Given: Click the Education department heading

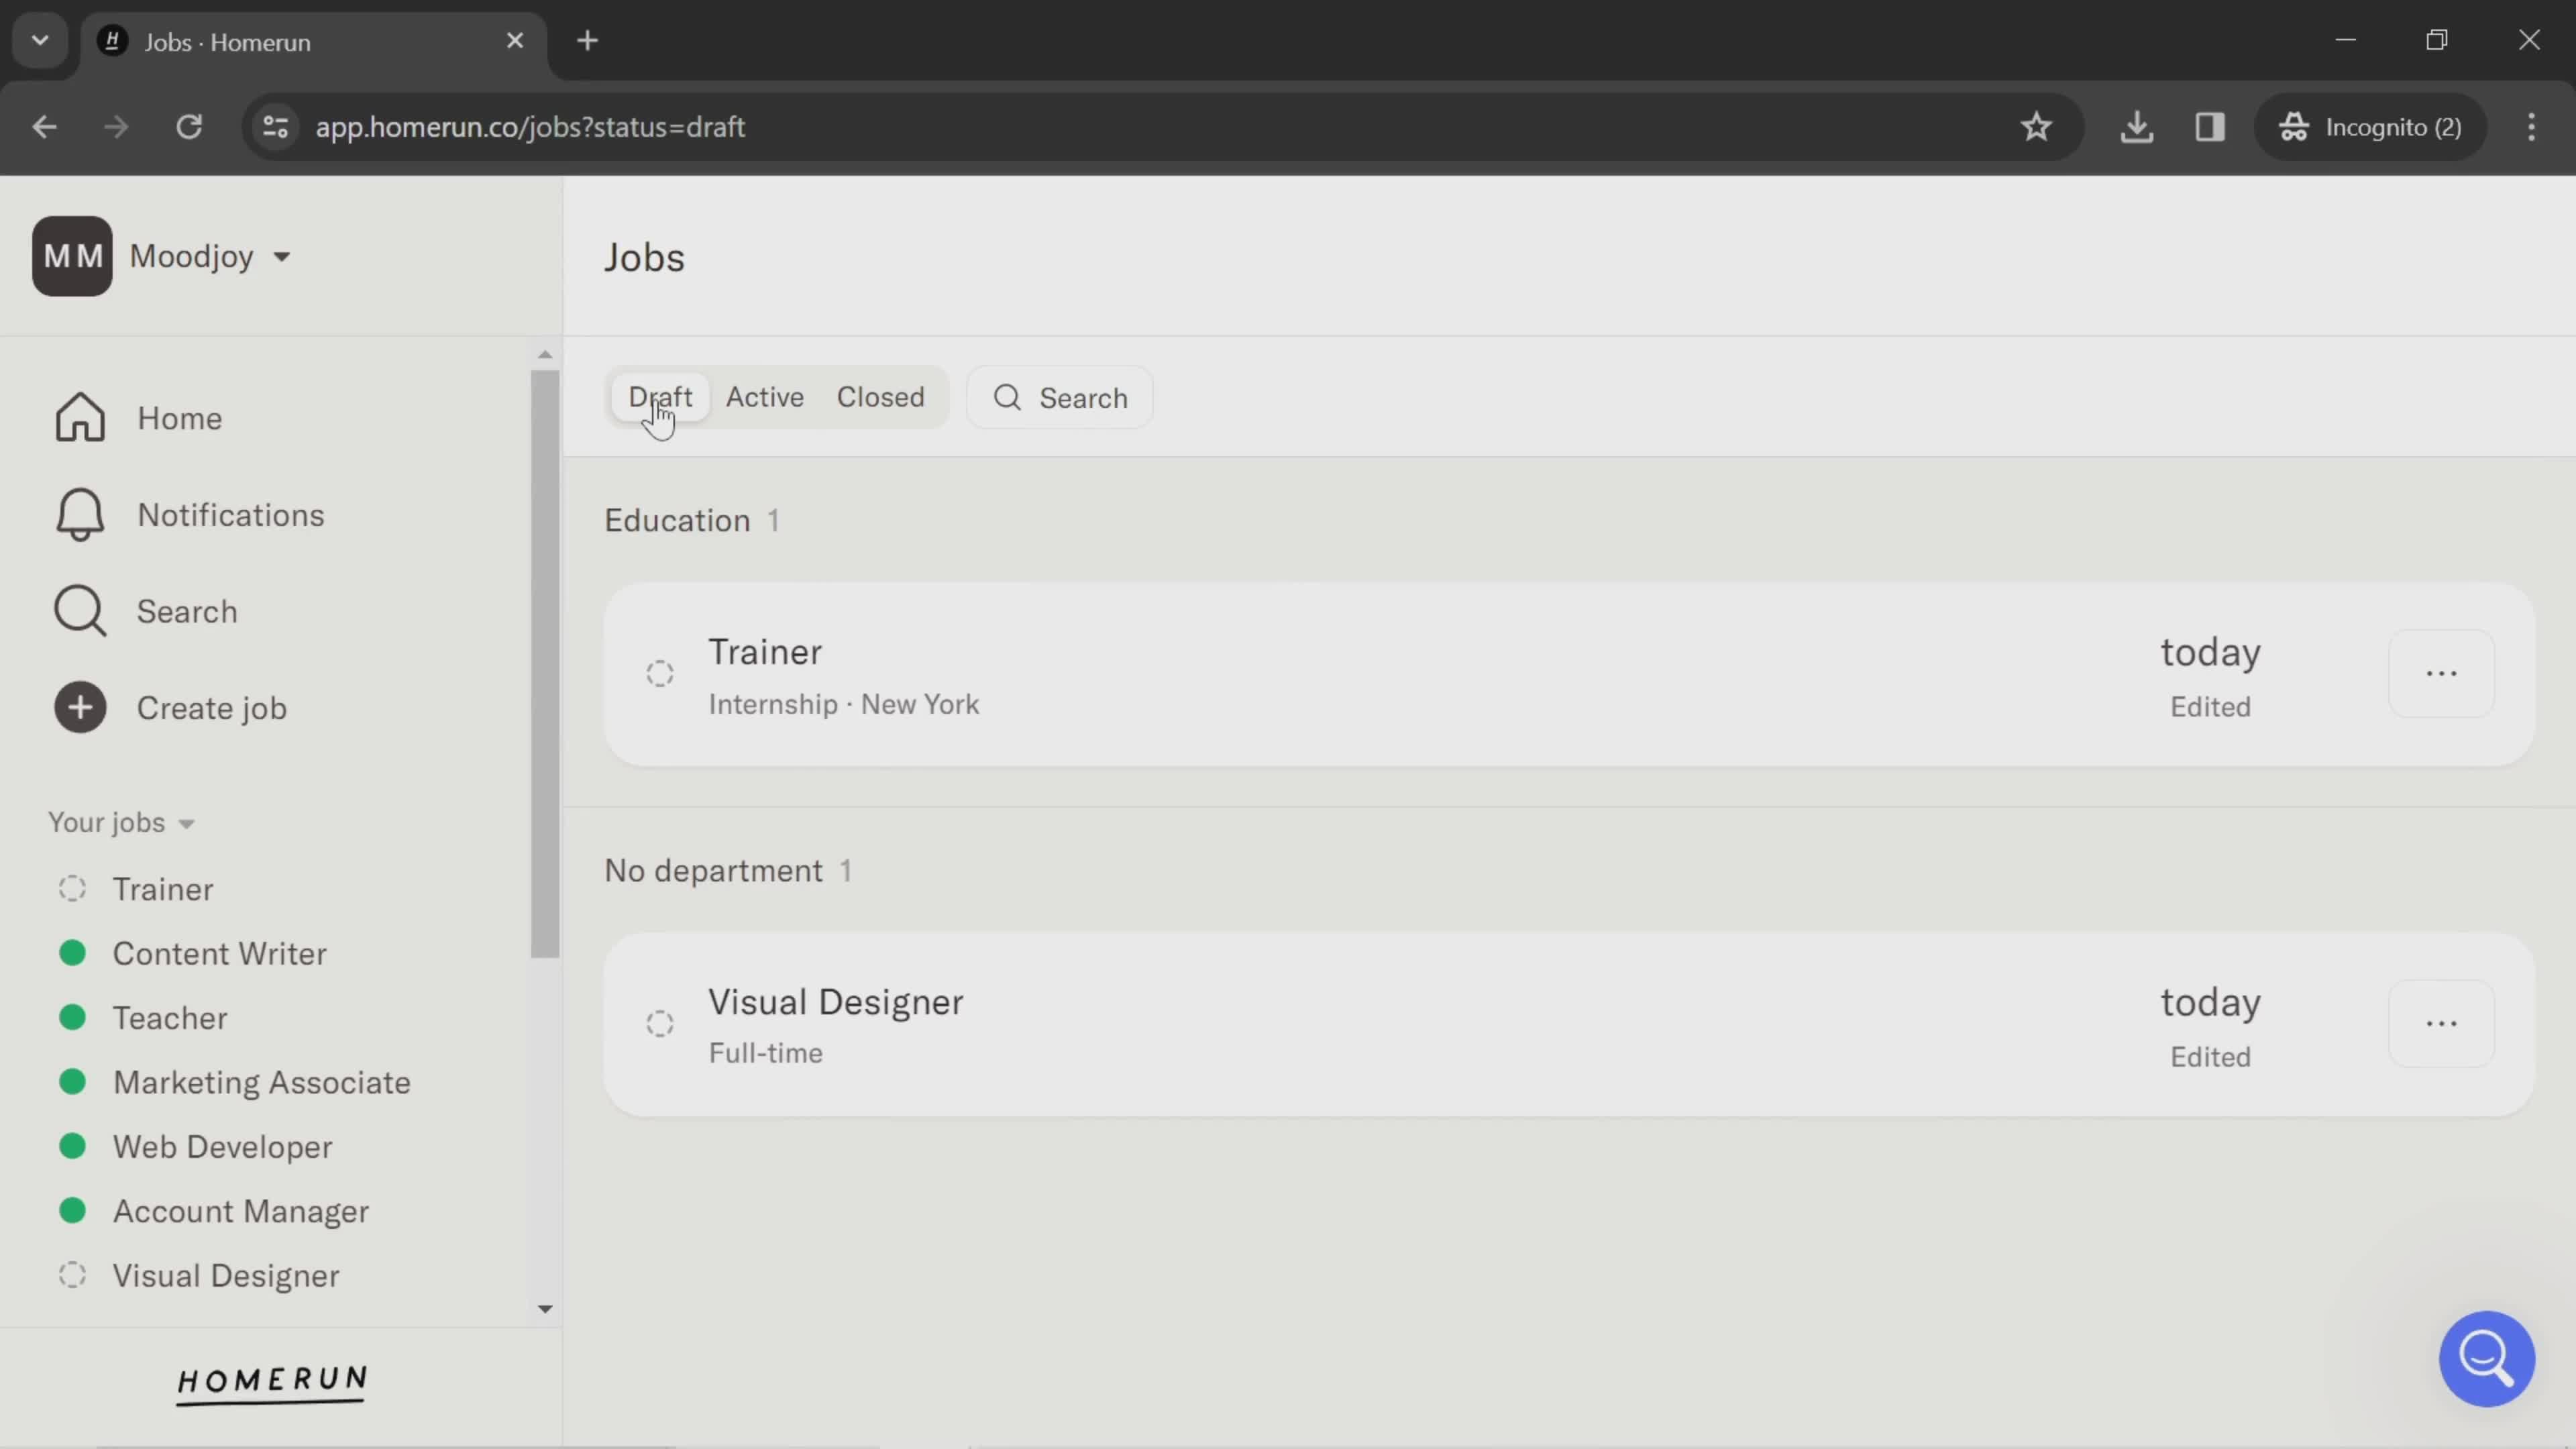Looking at the screenshot, I should click(x=677, y=520).
